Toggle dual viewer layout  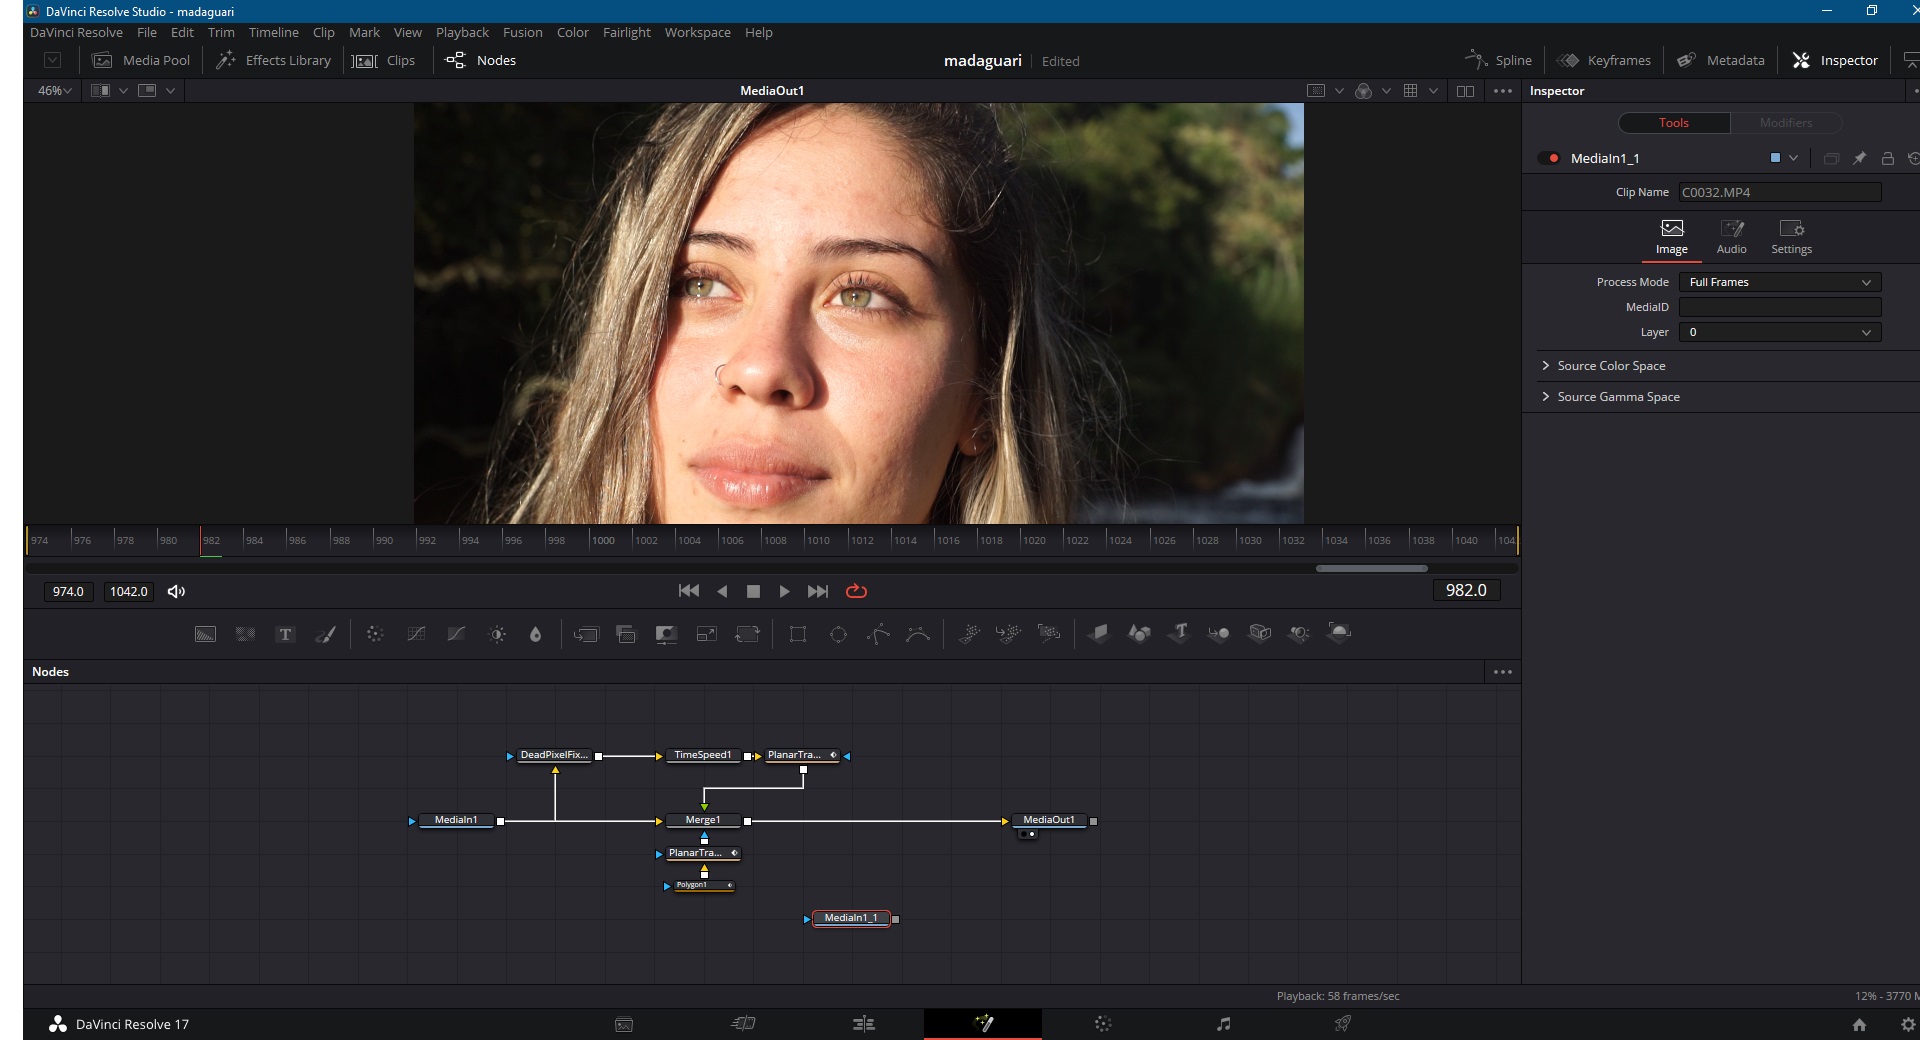(1465, 91)
